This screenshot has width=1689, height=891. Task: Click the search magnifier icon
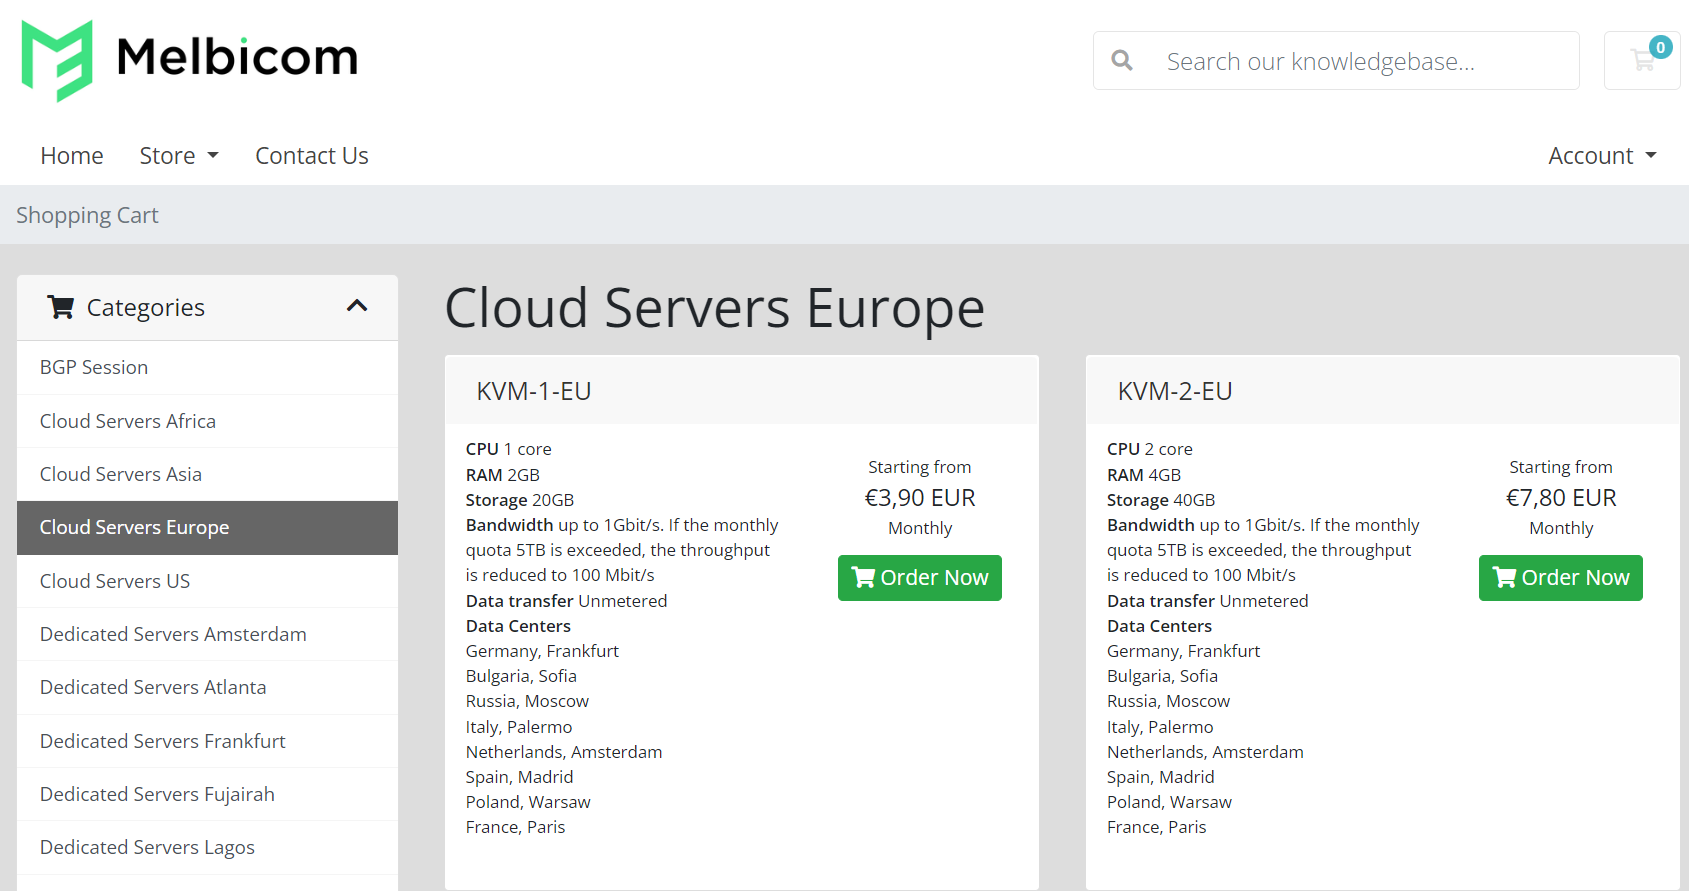coord(1122,61)
